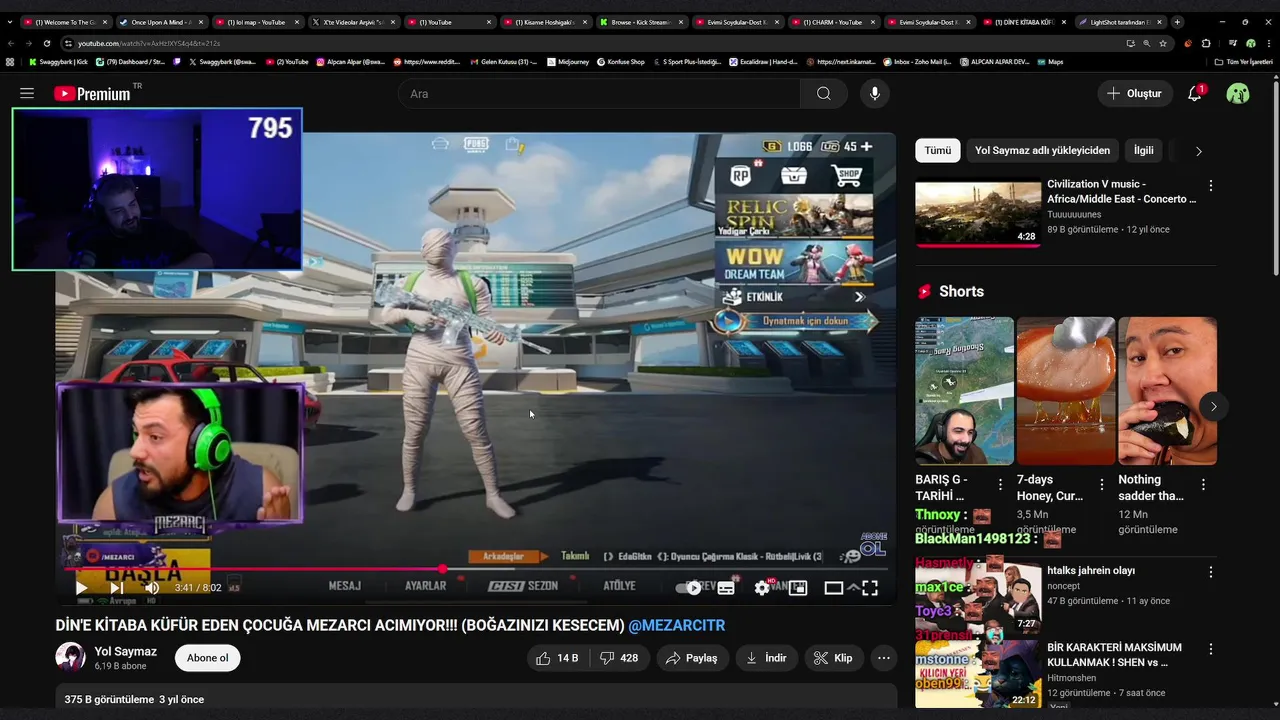Image resolution: width=1280 pixels, height=720 pixels.
Task: Open the browser extensions puzzle icon
Action: 1206,43
